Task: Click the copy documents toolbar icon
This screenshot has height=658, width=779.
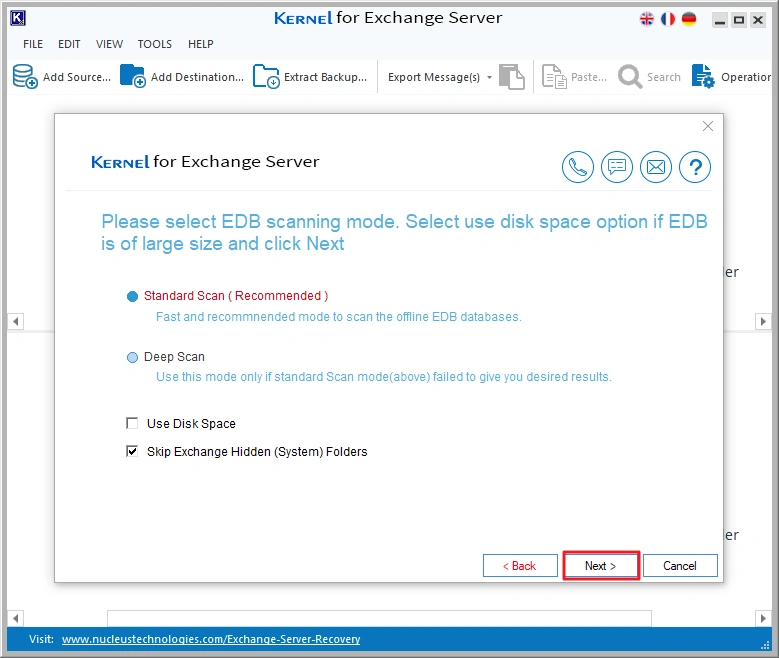Action: pos(512,77)
